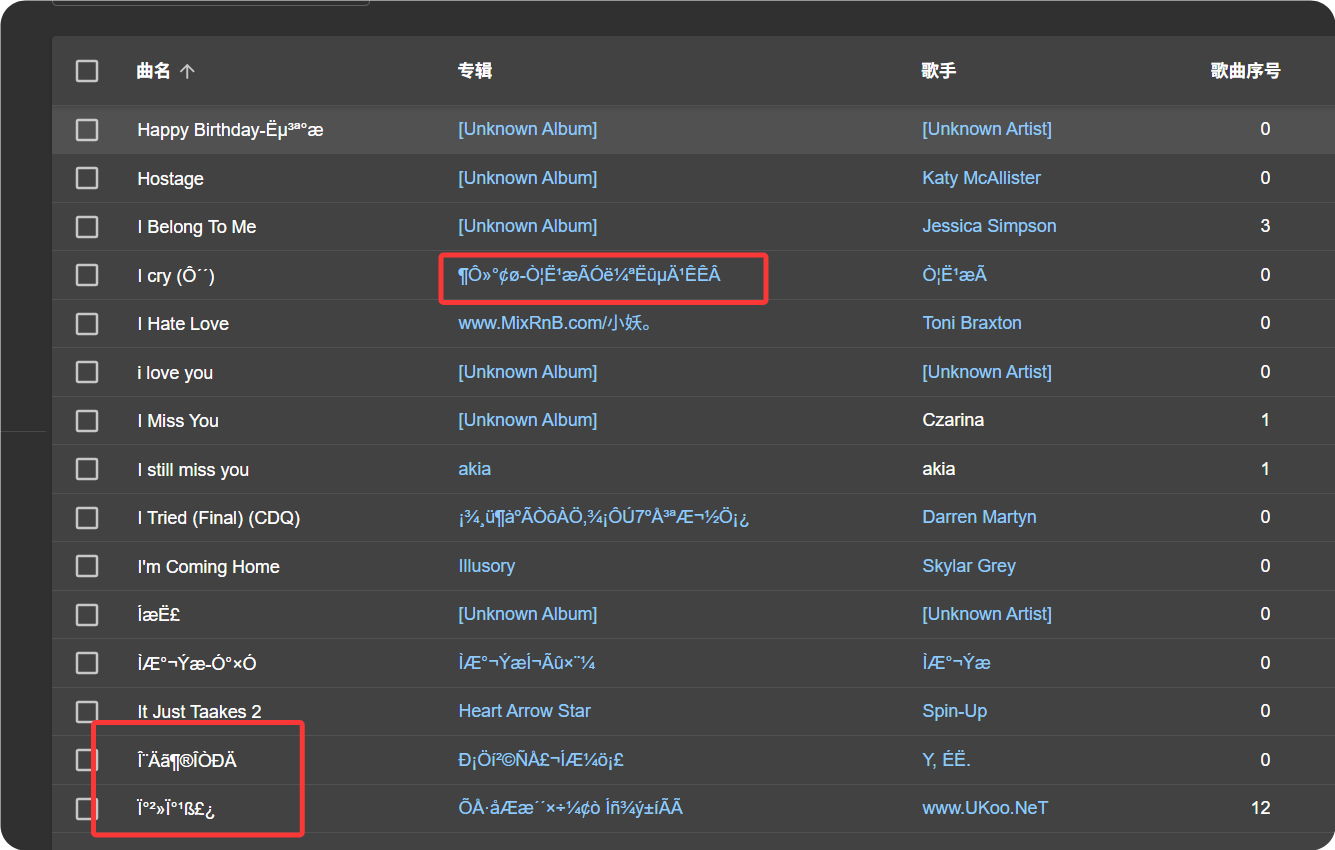Open the Darren Martyn artist link
The height and width of the screenshot is (850, 1335).
(978, 517)
